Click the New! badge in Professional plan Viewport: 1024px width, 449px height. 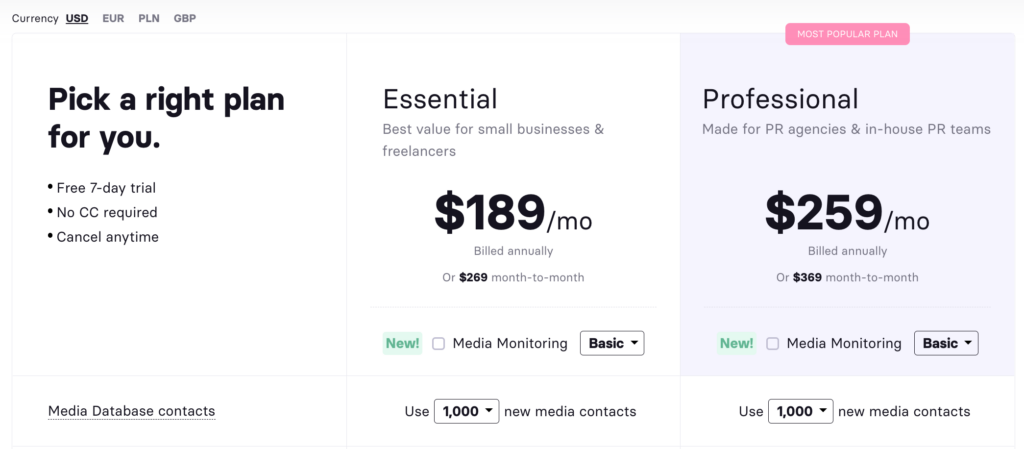point(736,343)
